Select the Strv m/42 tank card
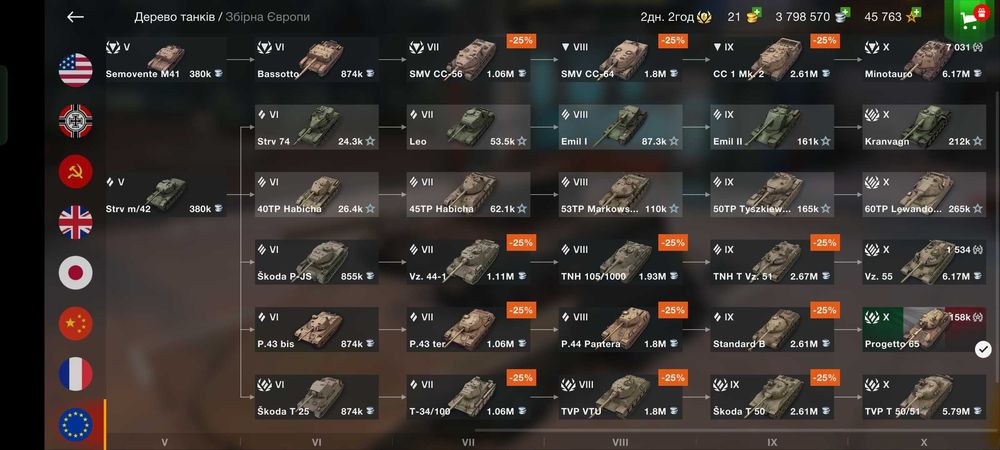1000x450 pixels. pos(165,194)
